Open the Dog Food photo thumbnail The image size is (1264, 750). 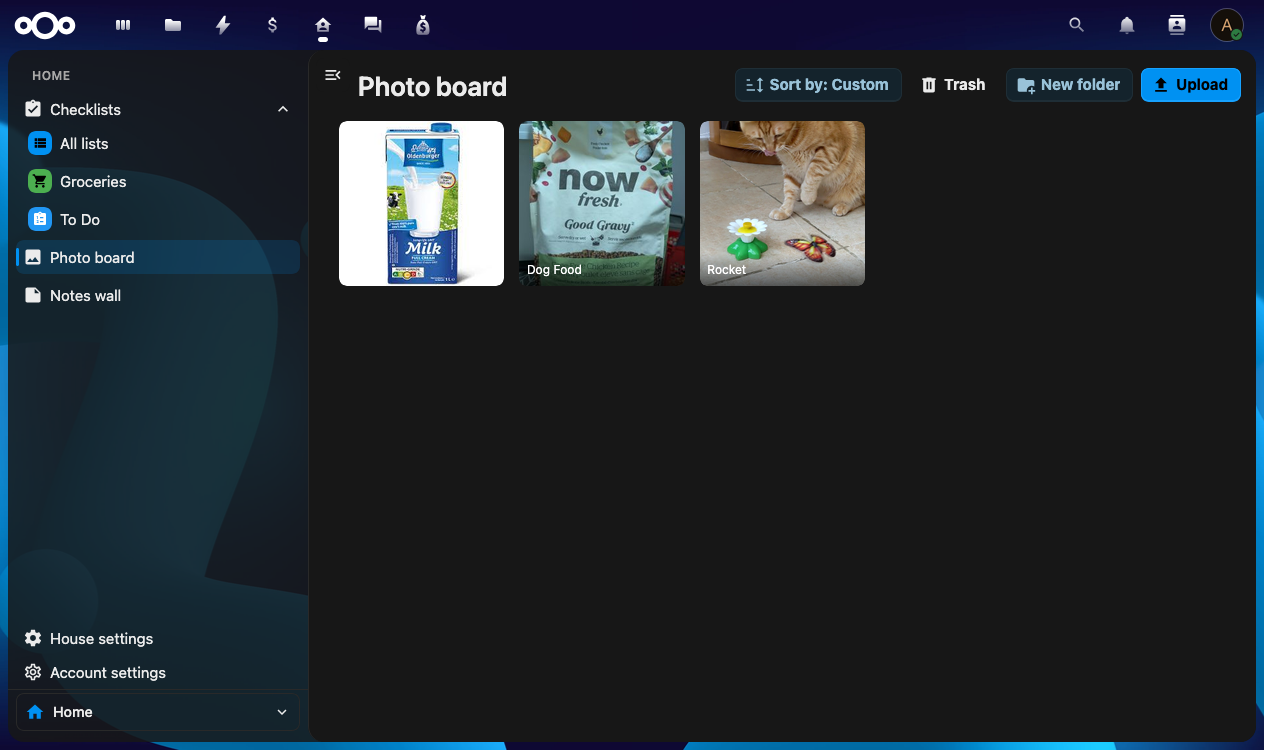click(602, 203)
